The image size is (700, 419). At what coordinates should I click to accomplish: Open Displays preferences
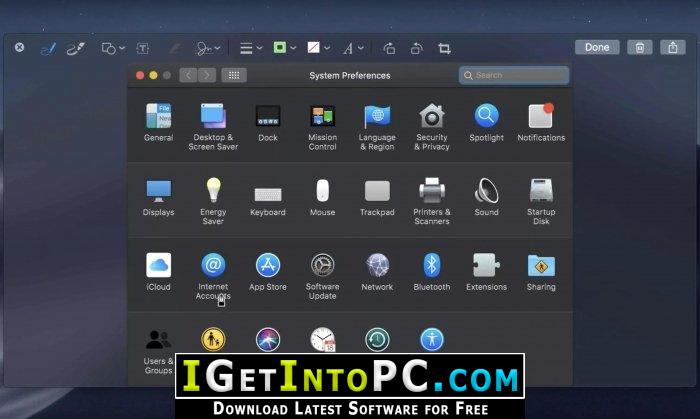tap(158, 198)
